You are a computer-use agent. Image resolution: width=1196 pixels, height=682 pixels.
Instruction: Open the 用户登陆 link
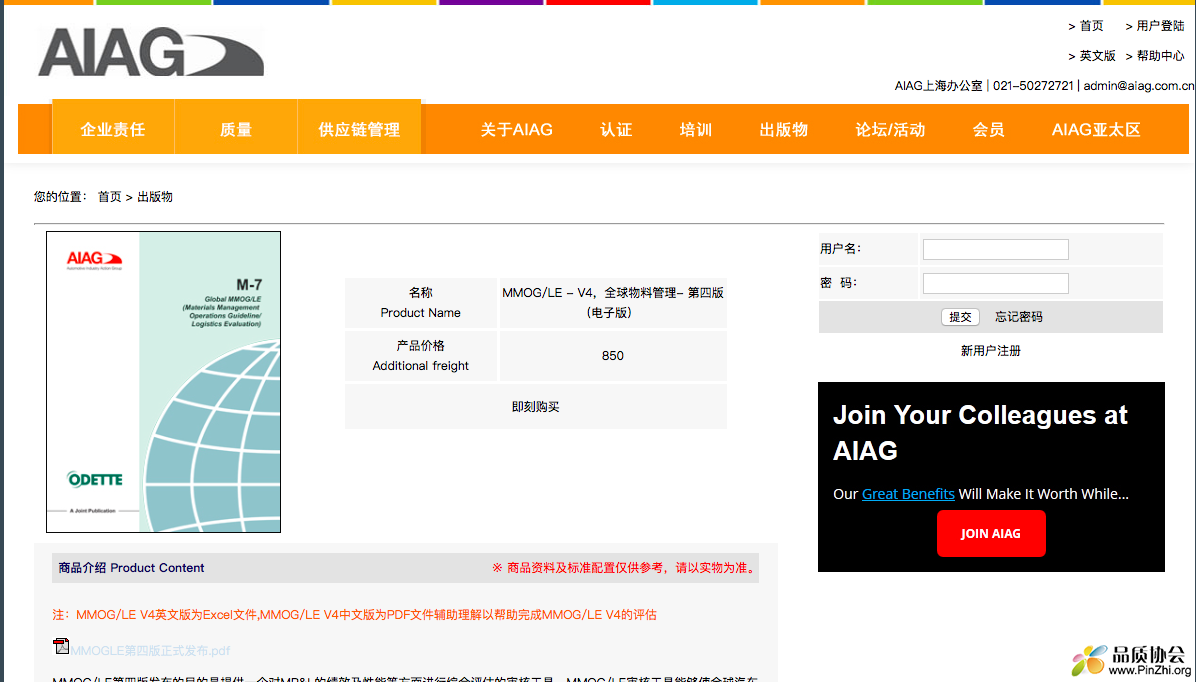pos(1161,26)
